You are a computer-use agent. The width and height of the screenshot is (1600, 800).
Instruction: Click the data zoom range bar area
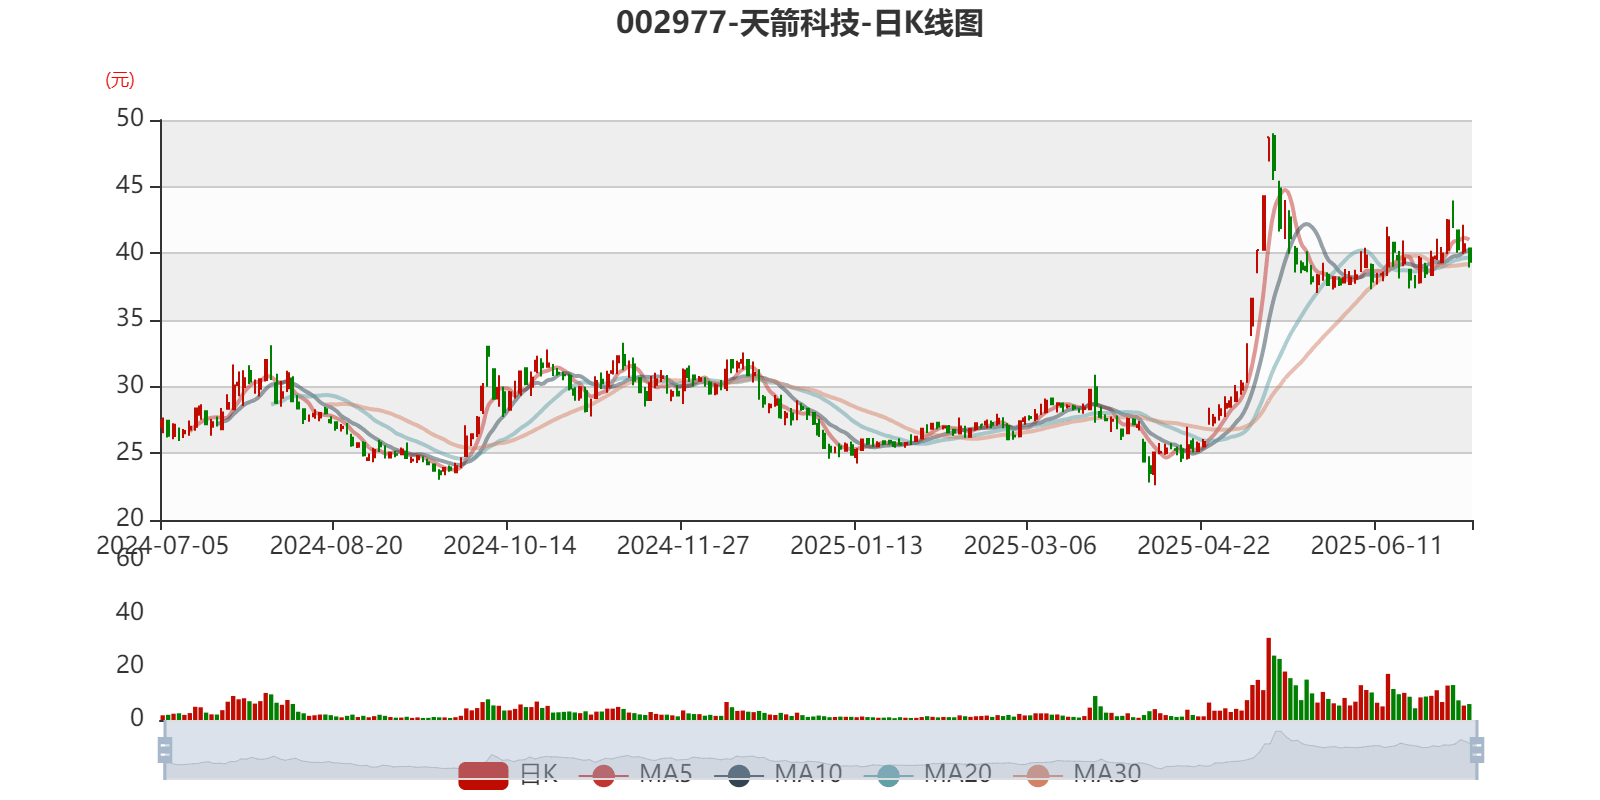pos(820,750)
